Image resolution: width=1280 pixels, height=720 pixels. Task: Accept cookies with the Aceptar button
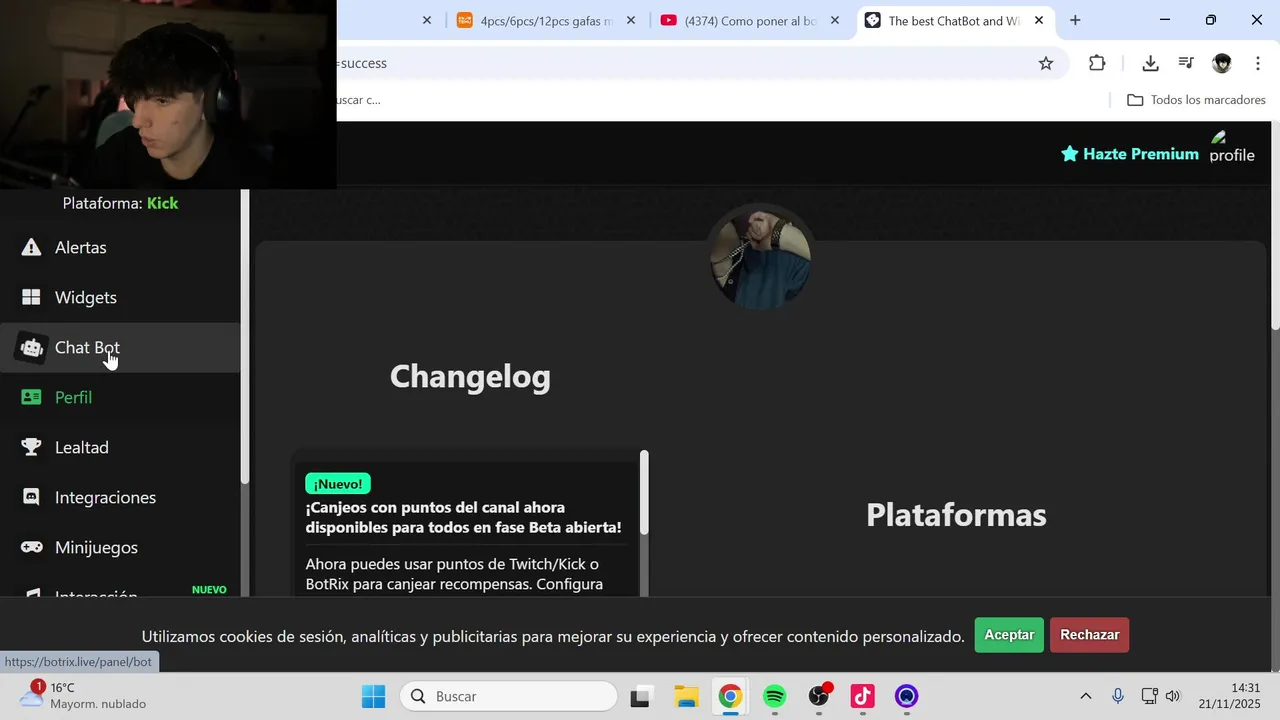pyautogui.click(x=1009, y=635)
